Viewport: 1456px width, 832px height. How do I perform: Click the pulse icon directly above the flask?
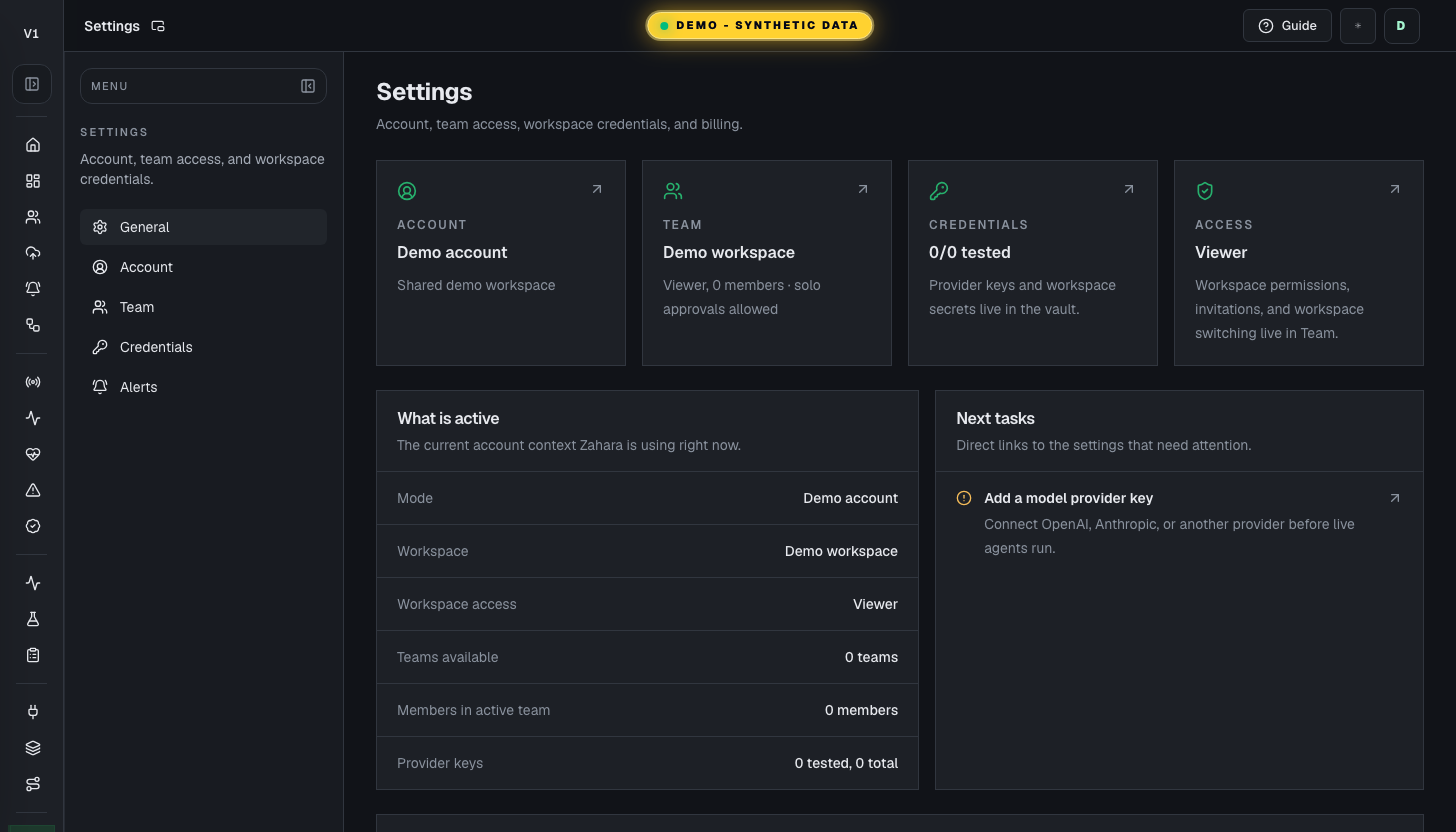[x=33, y=583]
